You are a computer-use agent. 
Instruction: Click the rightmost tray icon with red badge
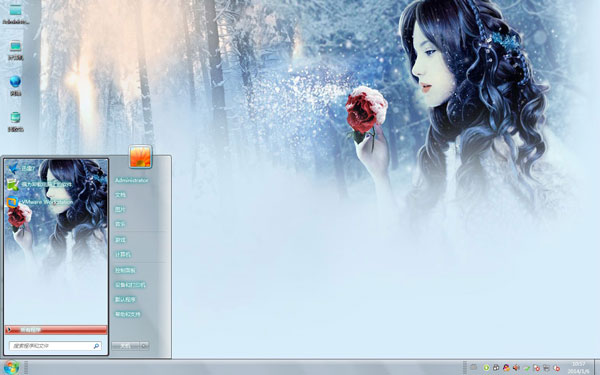[556, 368]
